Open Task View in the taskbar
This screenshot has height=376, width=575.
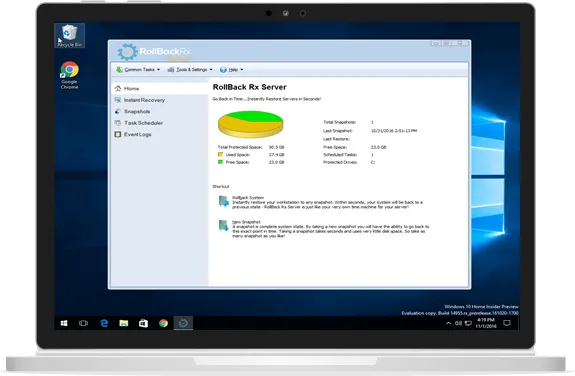[x=84, y=323]
